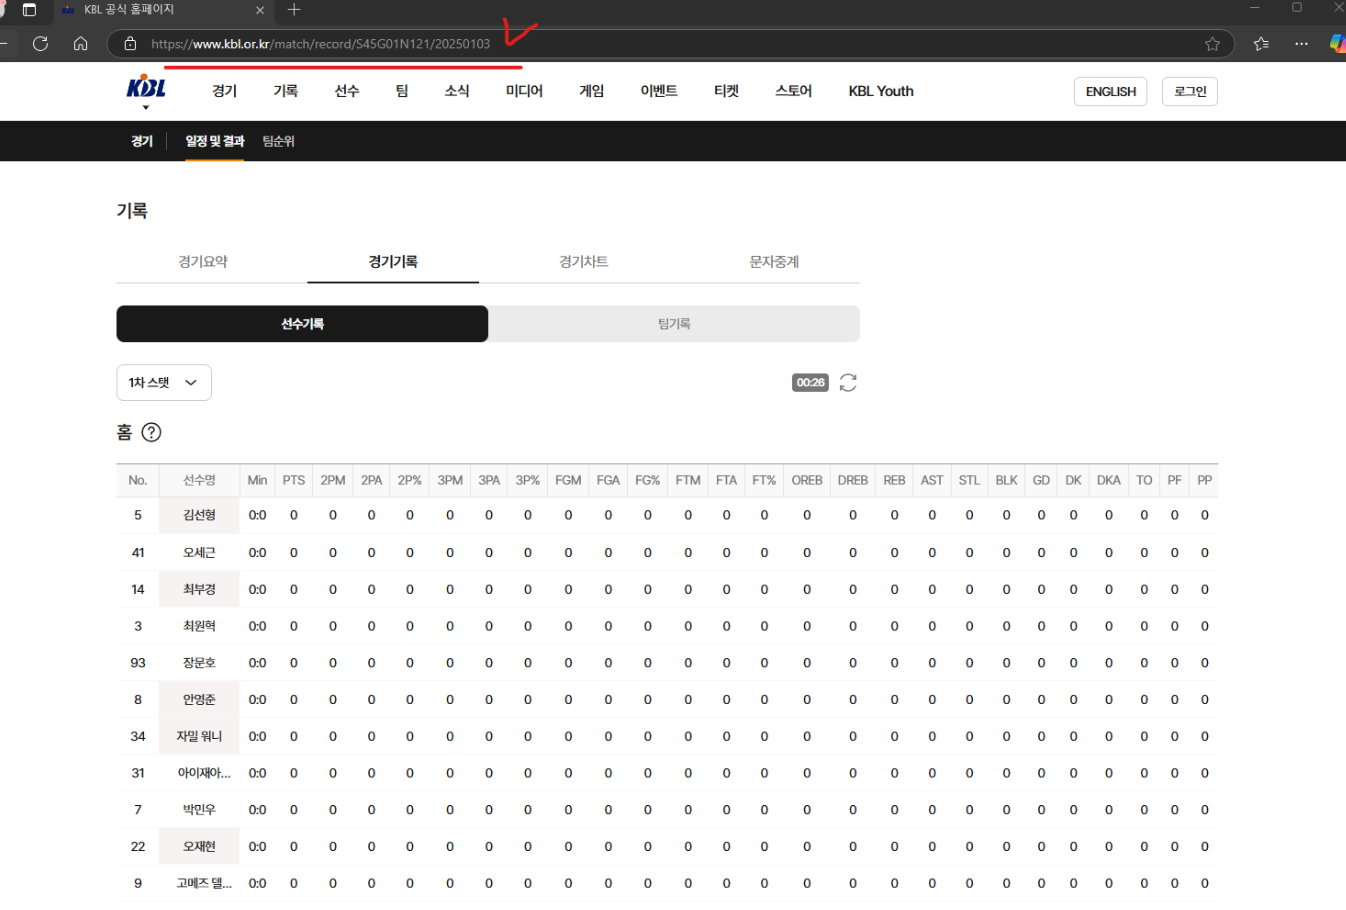Expand the 1차 스탯 dropdown
Image resolution: width=1346 pixels, height=910 pixels.
(164, 382)
